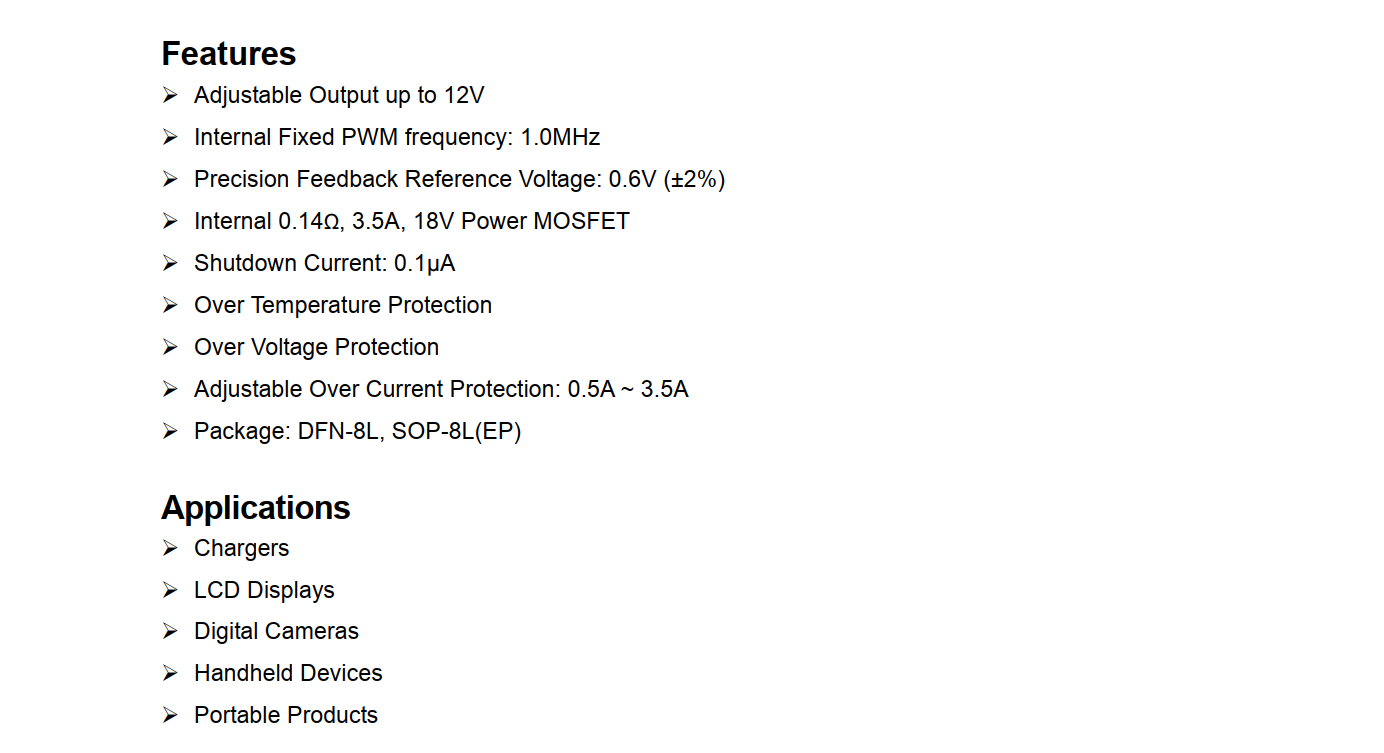Click the arrow bullet beside Portable Products
This screenshot has width=1384, height=753.
pyautogui.click(x=170, y=715)
